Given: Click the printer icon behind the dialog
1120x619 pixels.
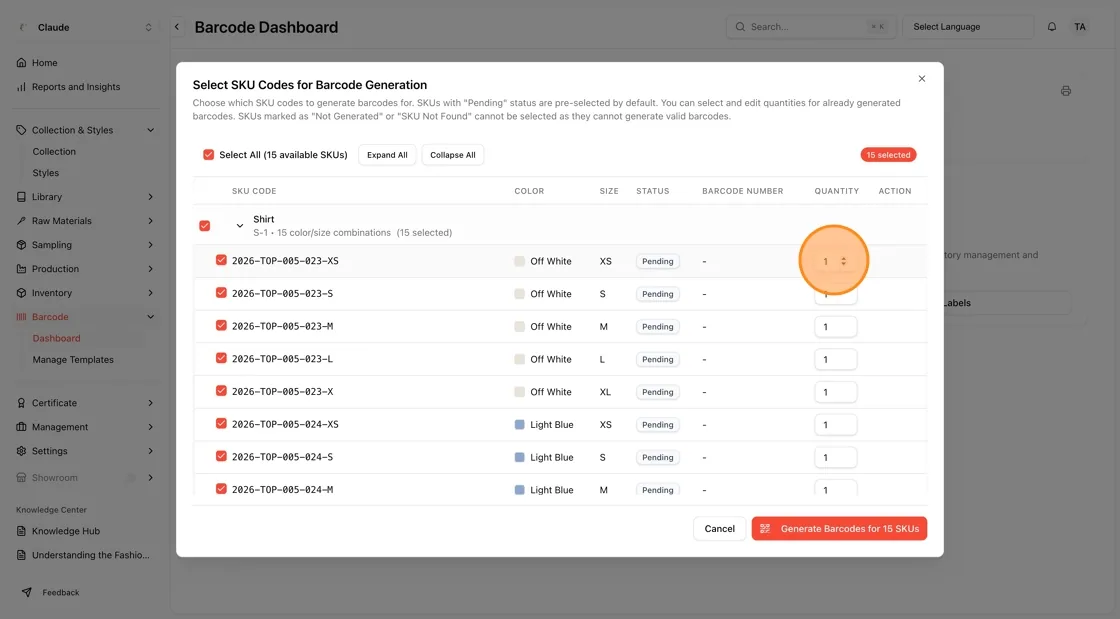Looking at the screenshot, I should [x=1066, y=91].
